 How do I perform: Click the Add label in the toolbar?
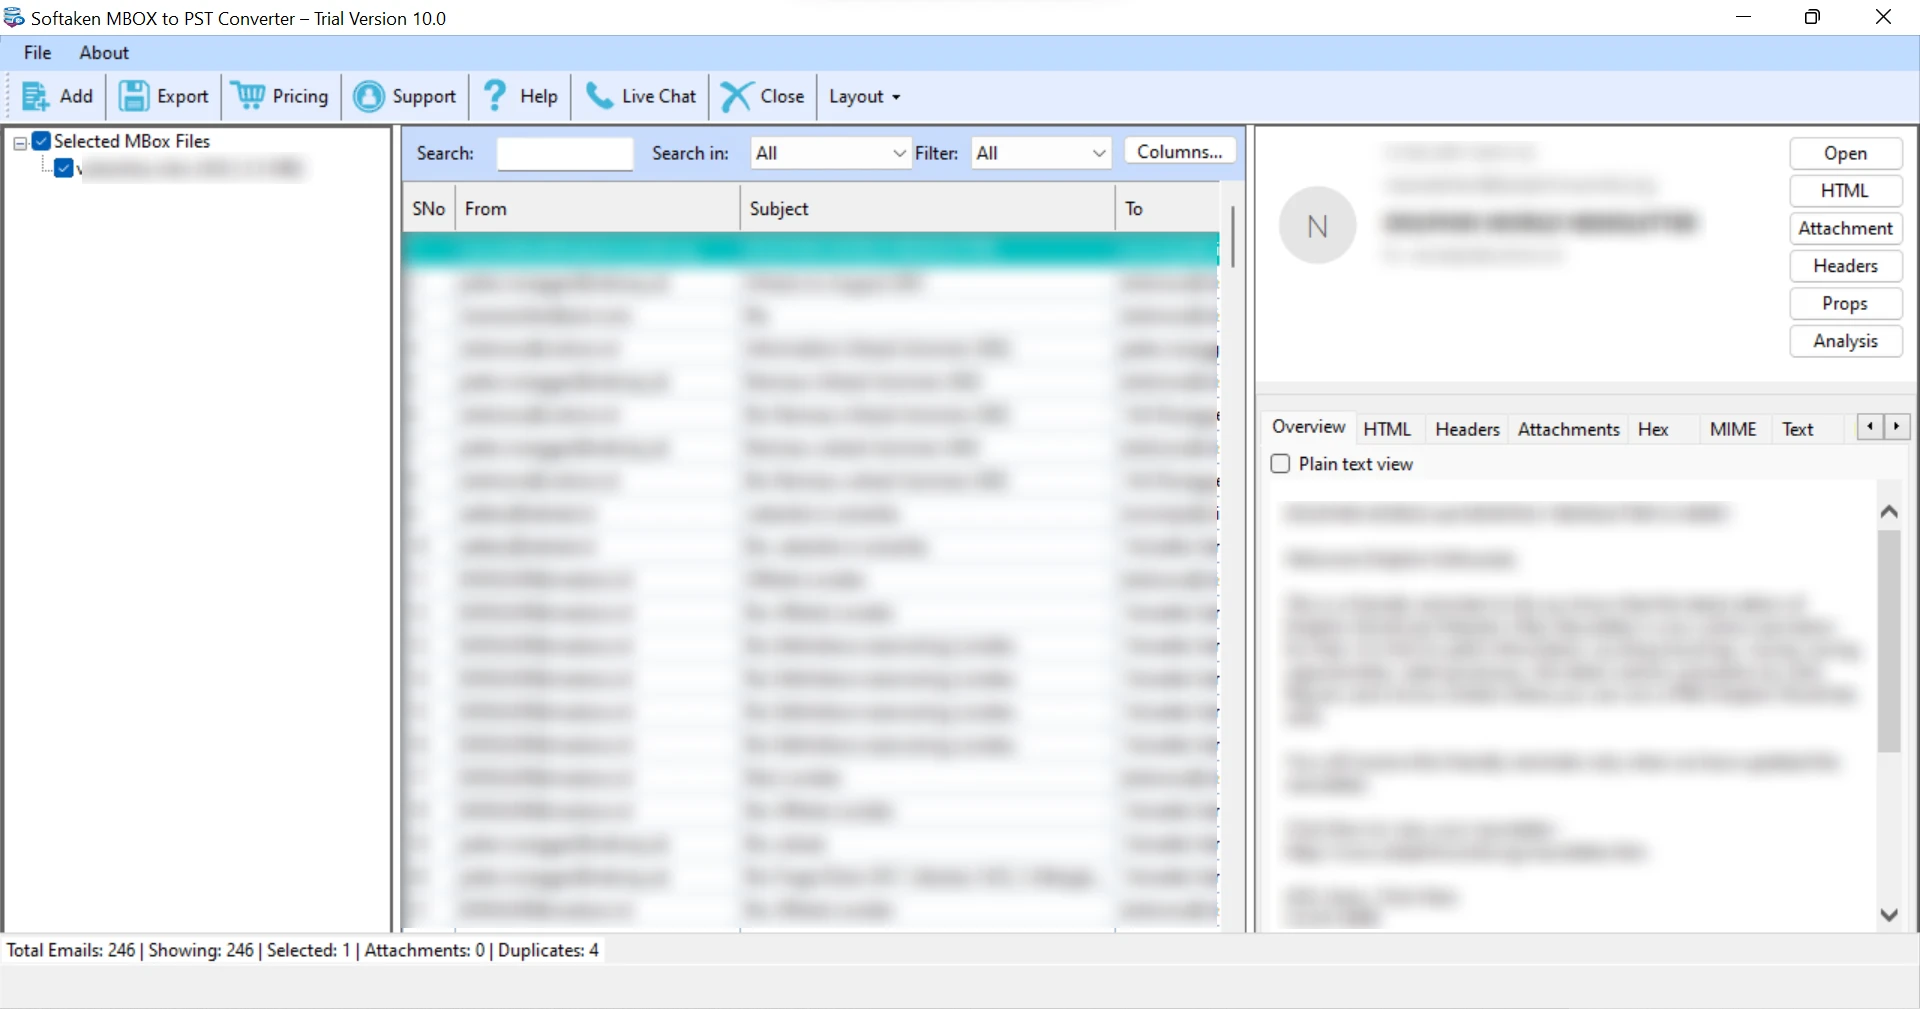click(76, 97)
